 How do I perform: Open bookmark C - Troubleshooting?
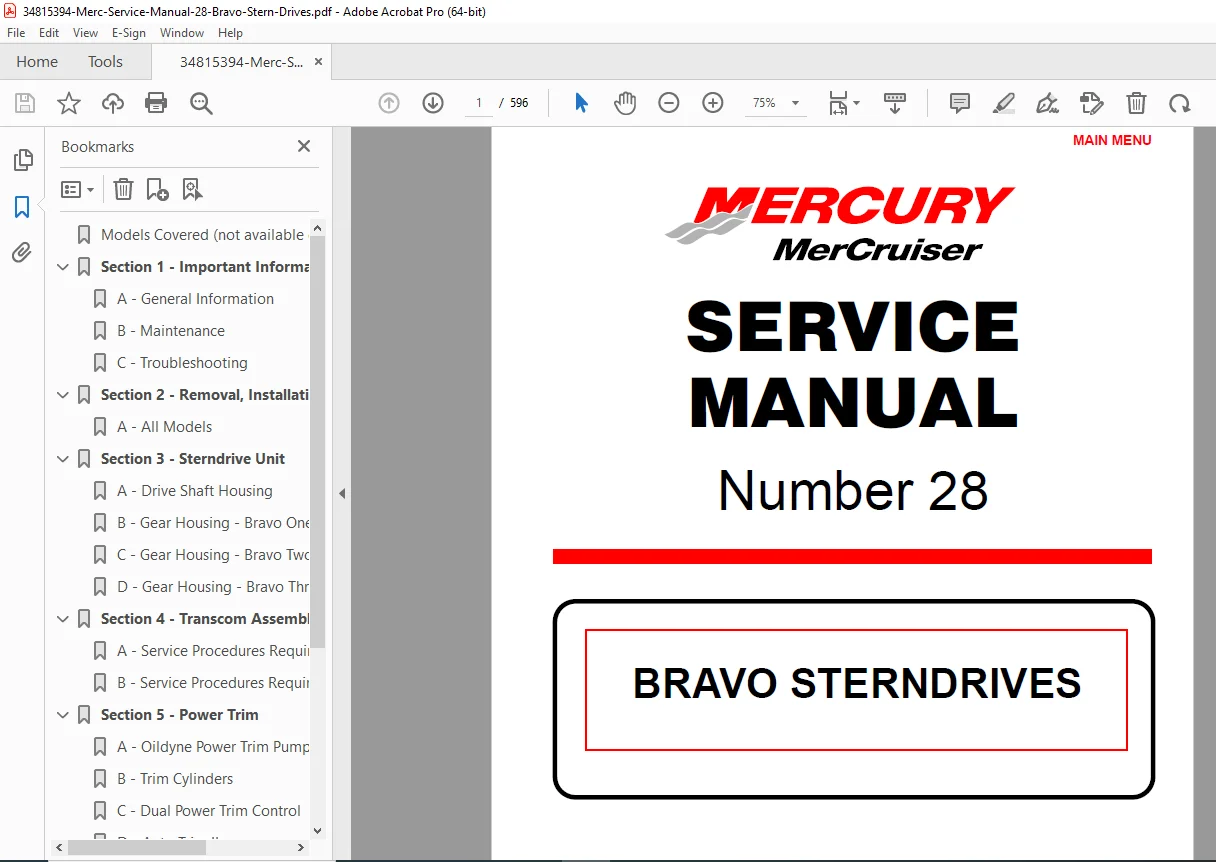182,363
